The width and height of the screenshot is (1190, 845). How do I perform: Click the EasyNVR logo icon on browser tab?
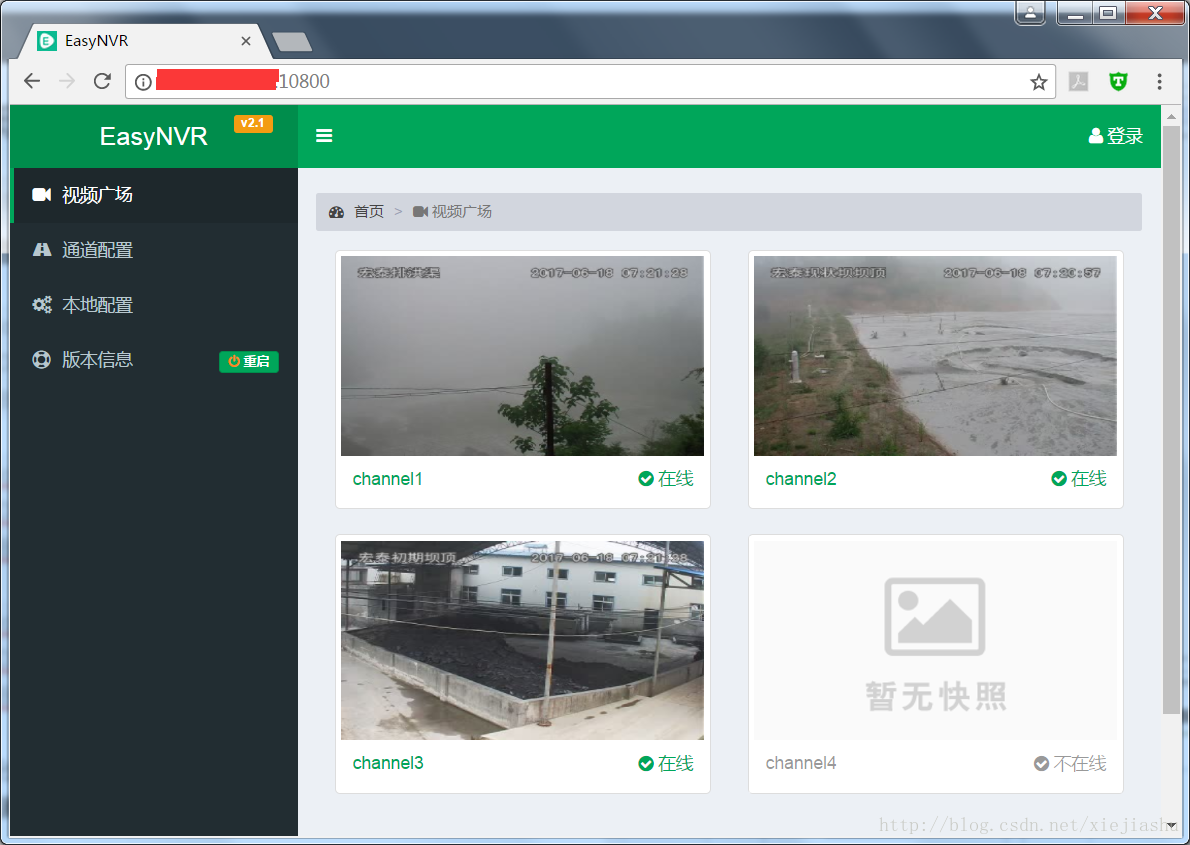coord(46,41)
